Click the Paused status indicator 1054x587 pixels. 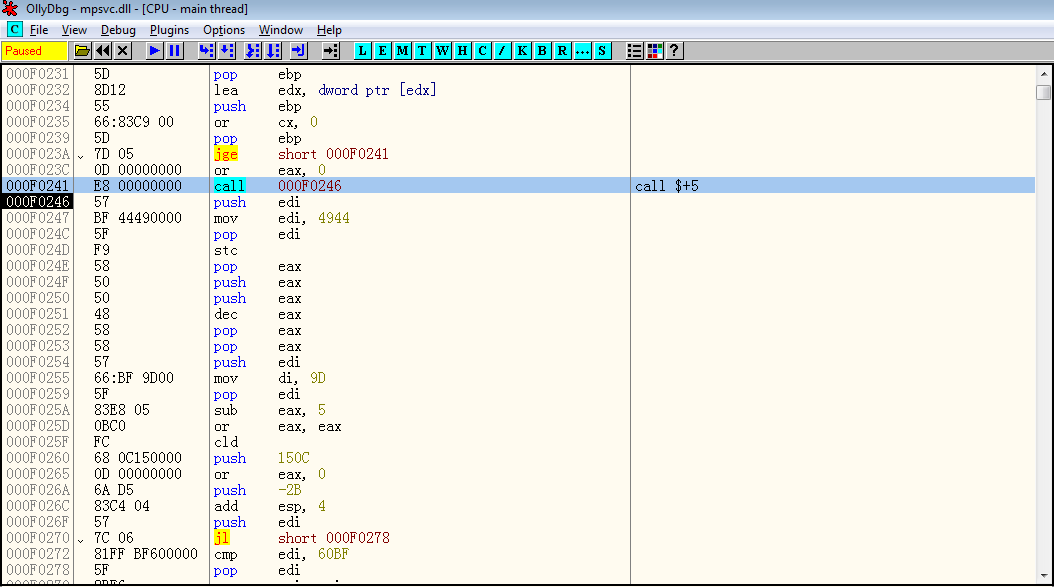(x=34, y=50)
